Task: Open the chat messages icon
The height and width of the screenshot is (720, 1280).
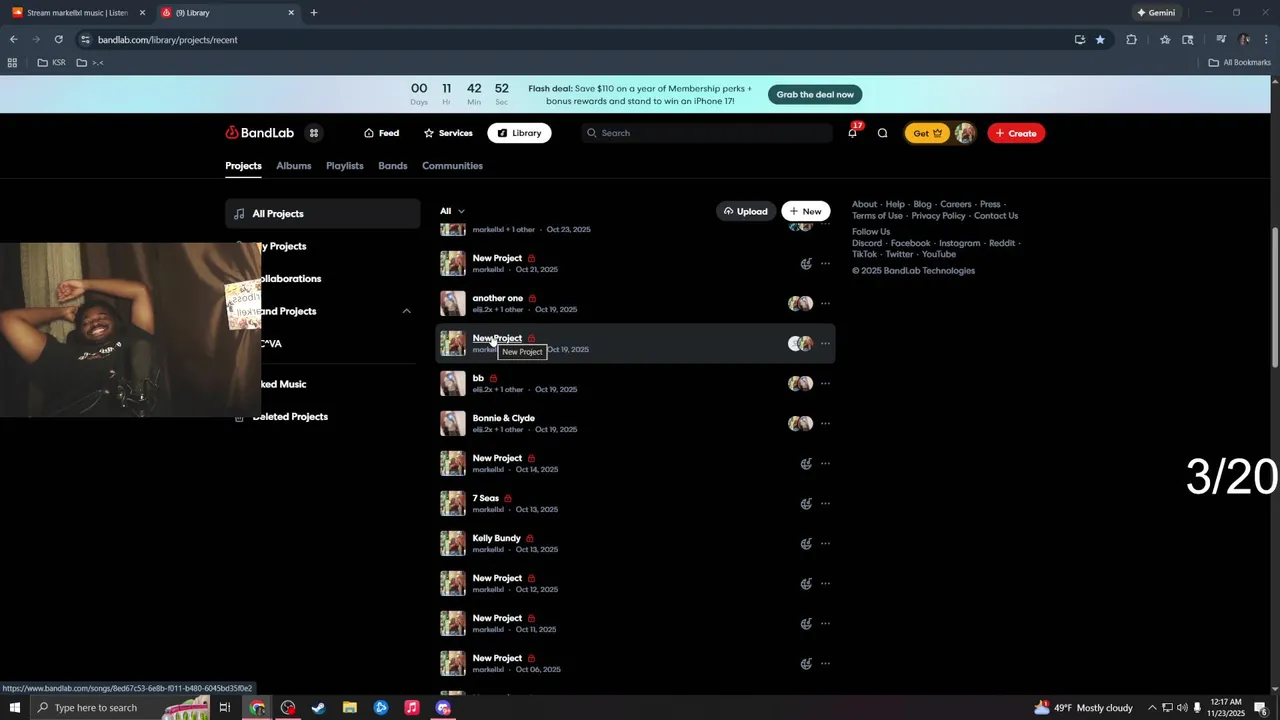Action: (882, 133)
